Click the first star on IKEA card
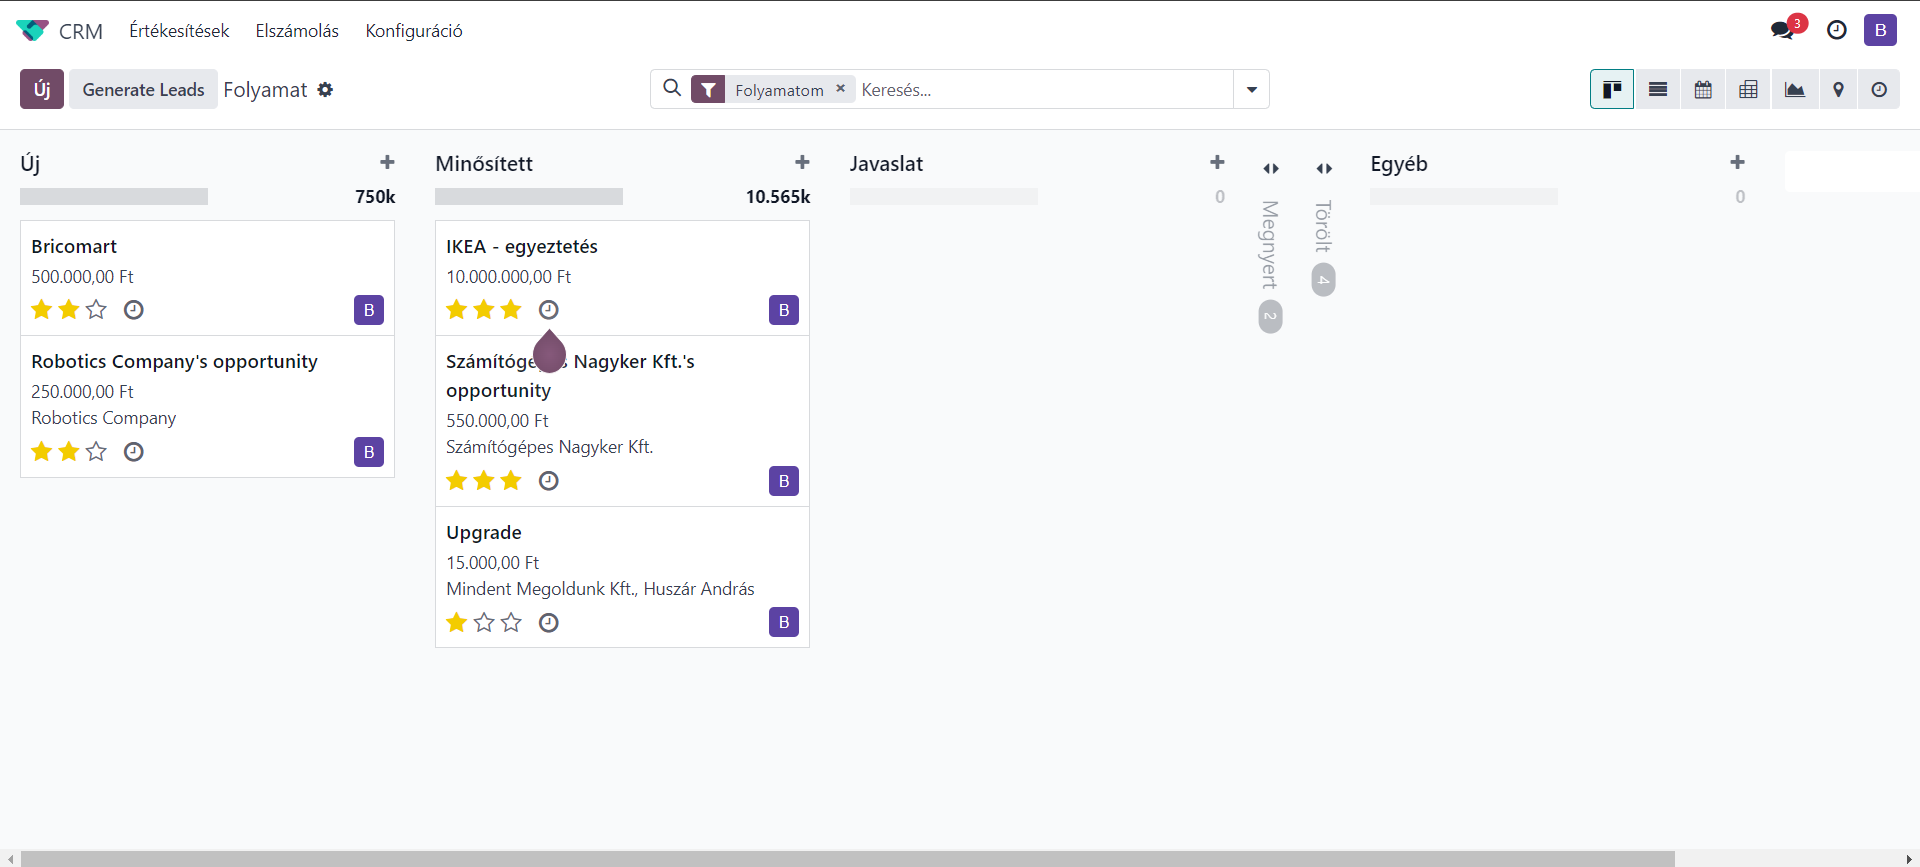The width and height of the screenshot is (1920, 867). click(457, 310)
